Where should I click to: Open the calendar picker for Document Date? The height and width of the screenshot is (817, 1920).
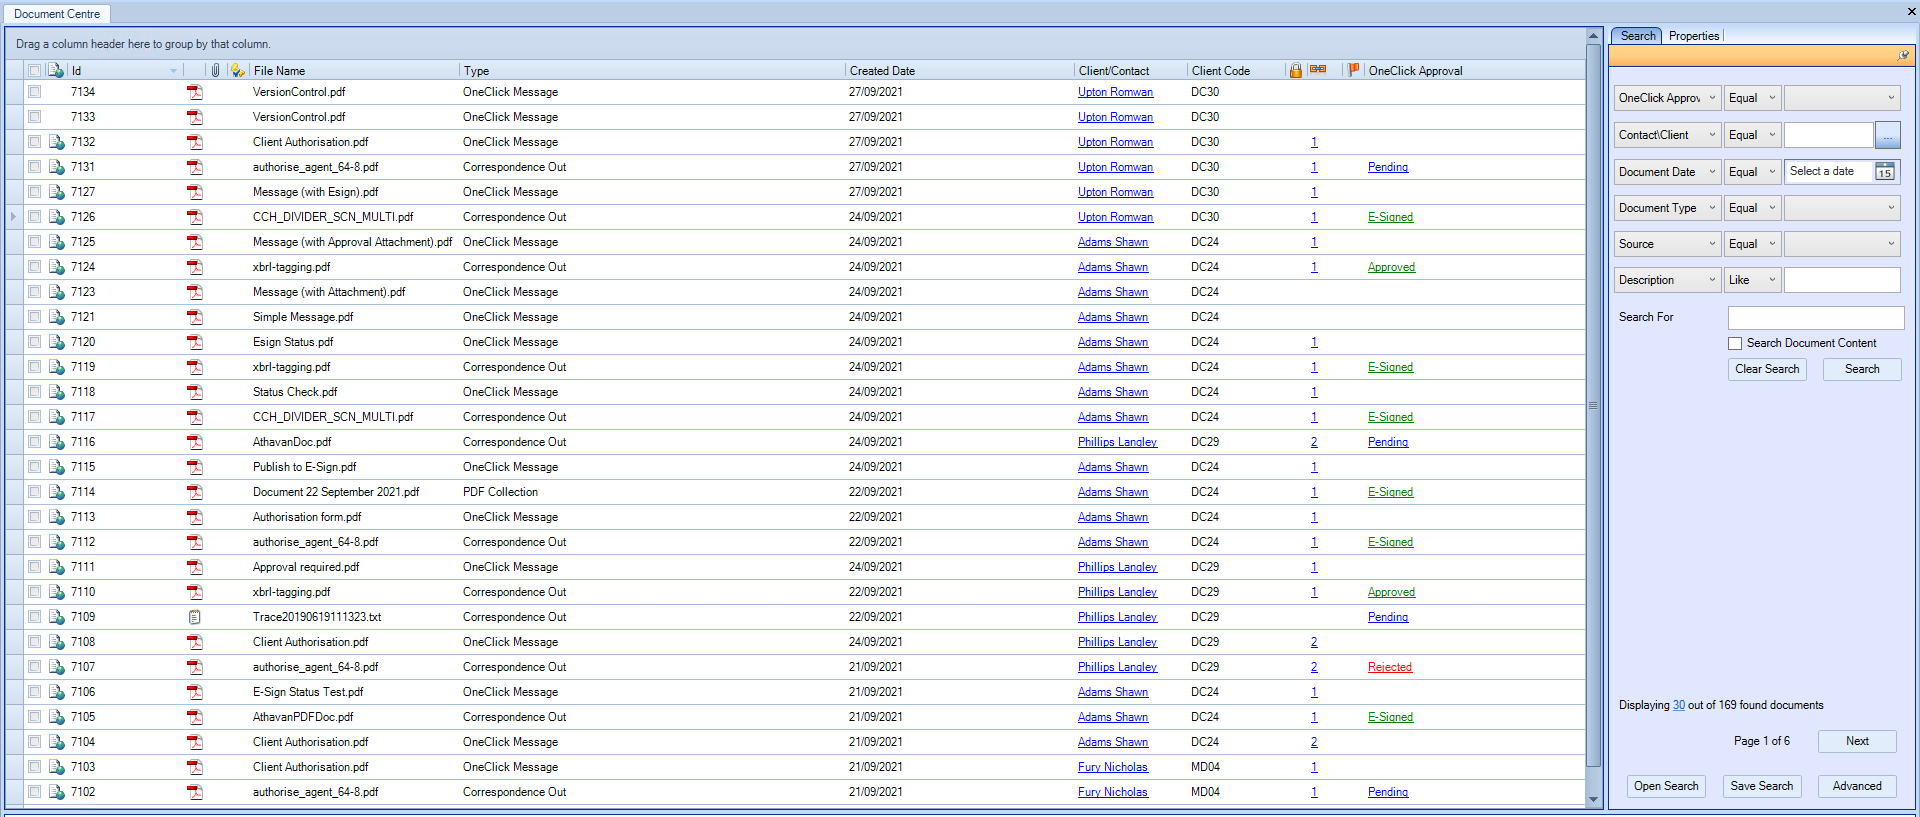tap(1885, 172)
